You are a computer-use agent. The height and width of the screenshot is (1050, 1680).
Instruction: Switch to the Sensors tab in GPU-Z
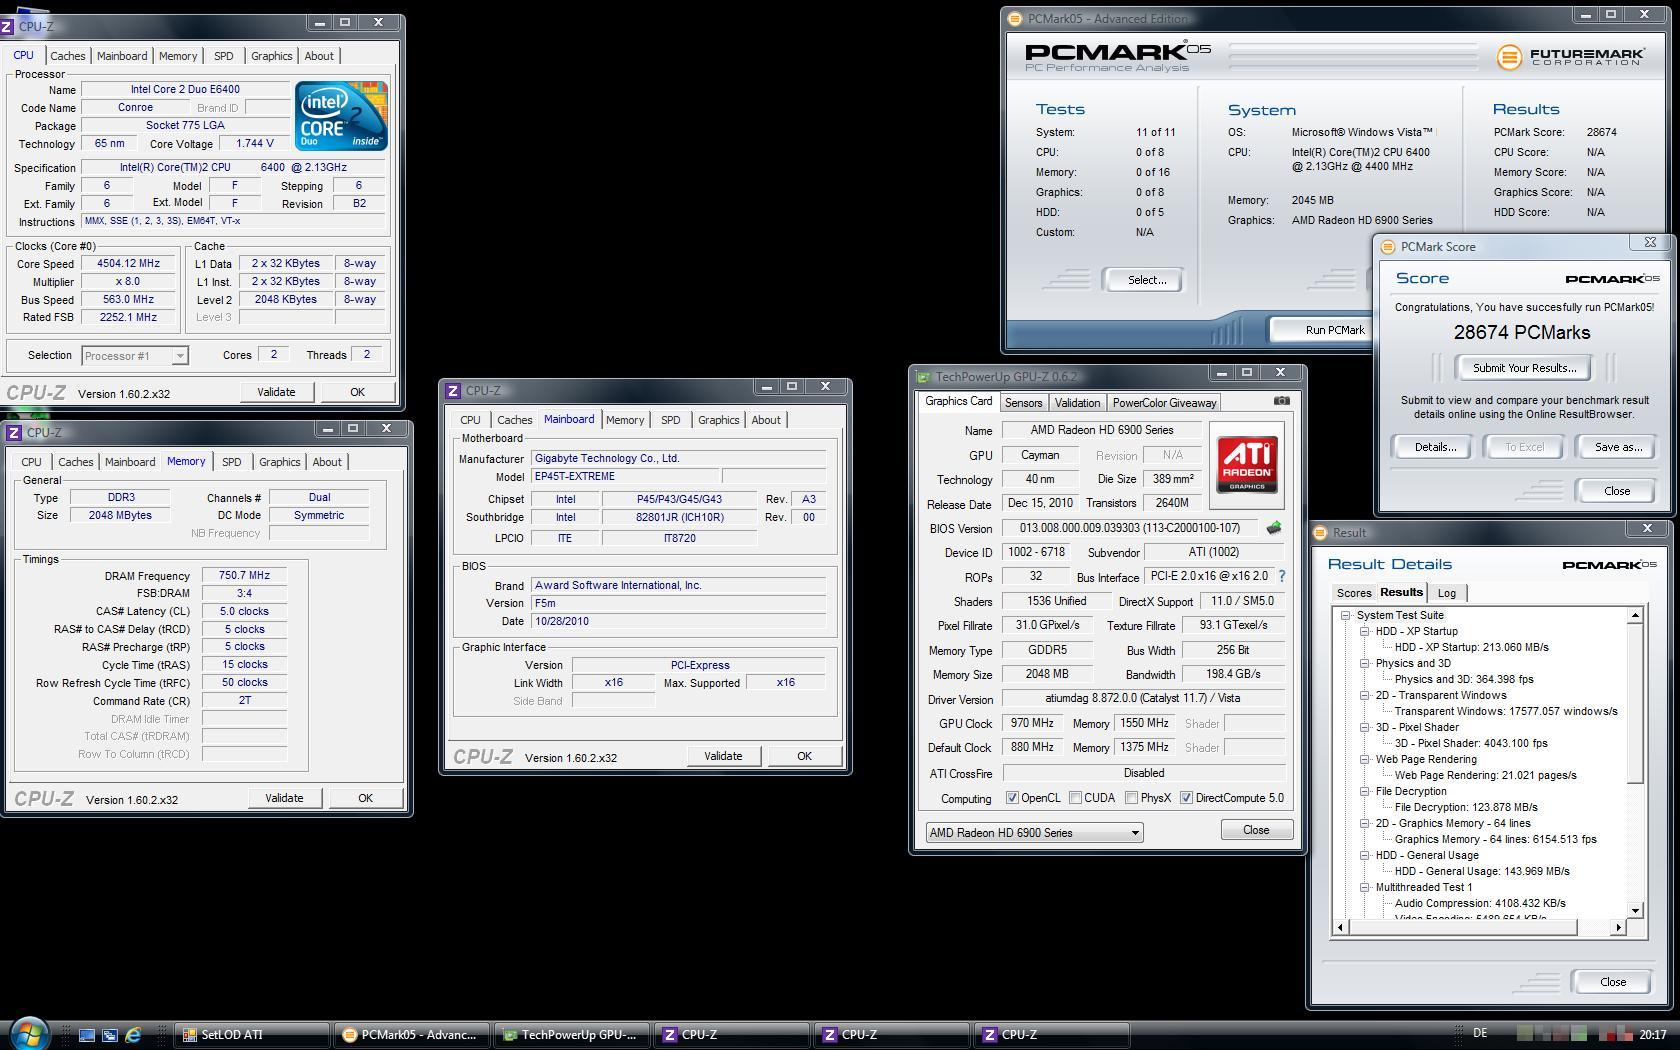click(x=1023, y=403)
